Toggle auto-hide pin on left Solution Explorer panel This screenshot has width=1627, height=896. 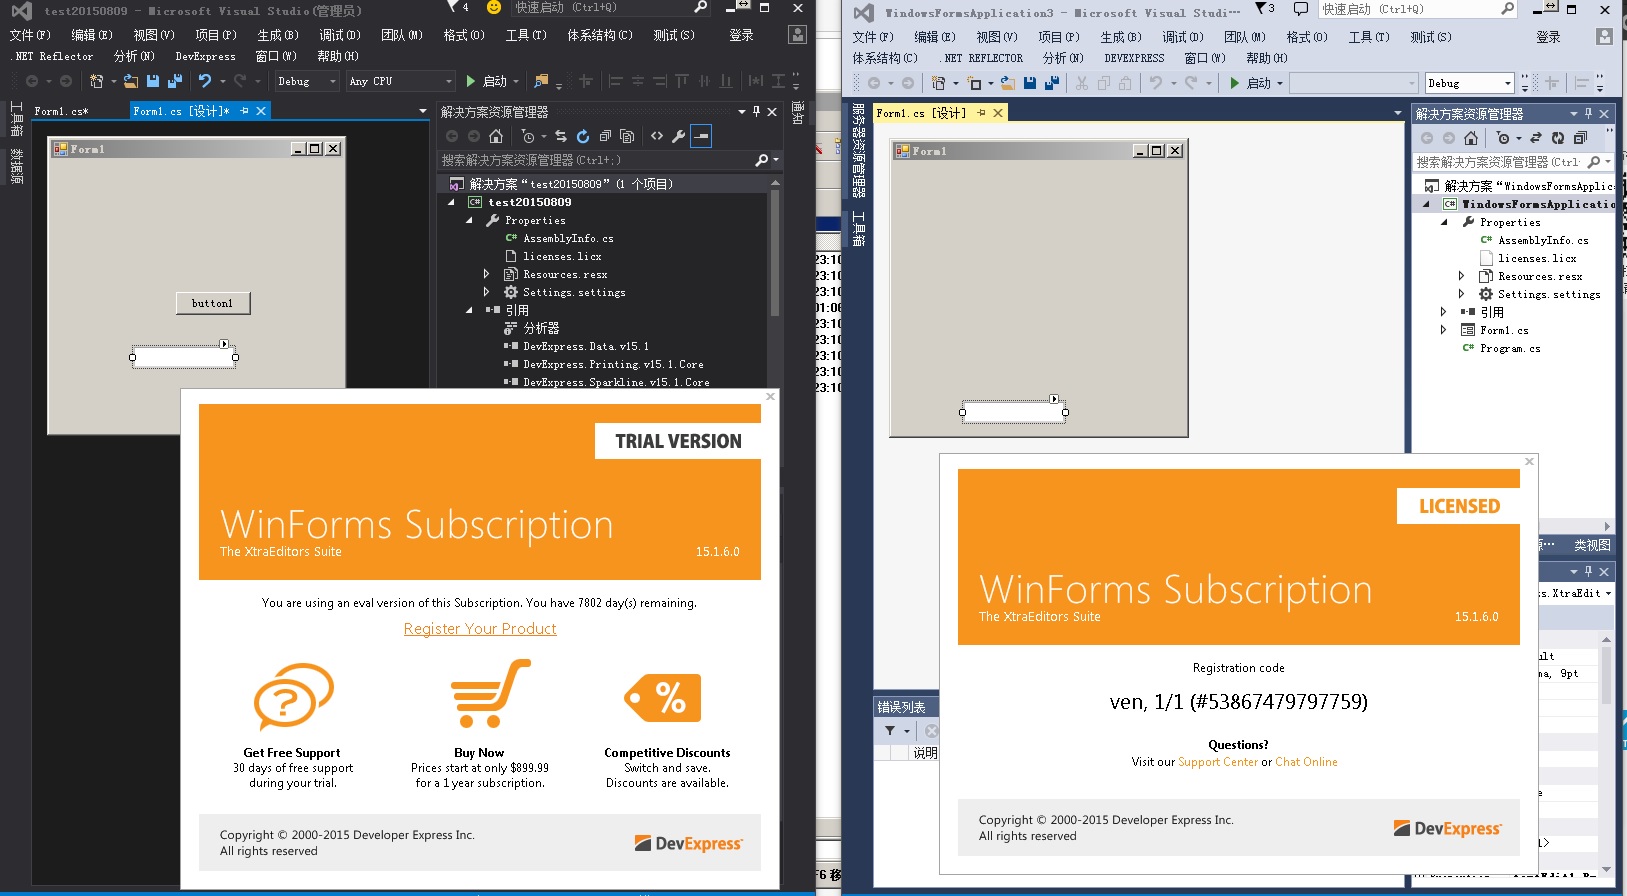[x=756, y=111]
